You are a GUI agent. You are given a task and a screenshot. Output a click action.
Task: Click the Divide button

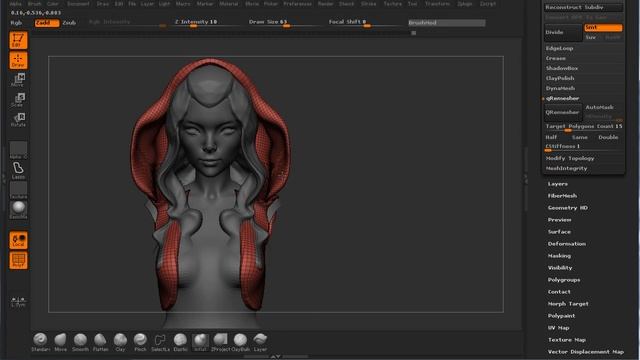(x=563, y=32)
